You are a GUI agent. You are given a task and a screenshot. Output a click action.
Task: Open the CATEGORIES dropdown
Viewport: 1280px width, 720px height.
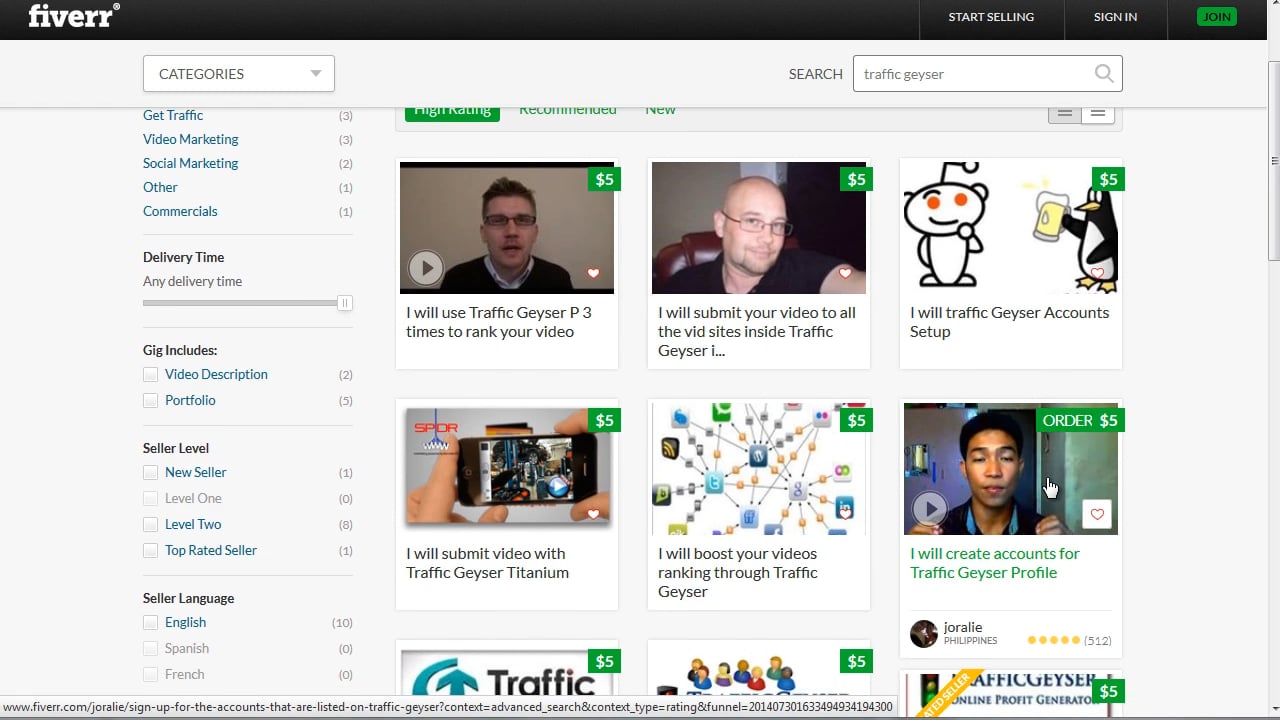(x=238, y=73)
